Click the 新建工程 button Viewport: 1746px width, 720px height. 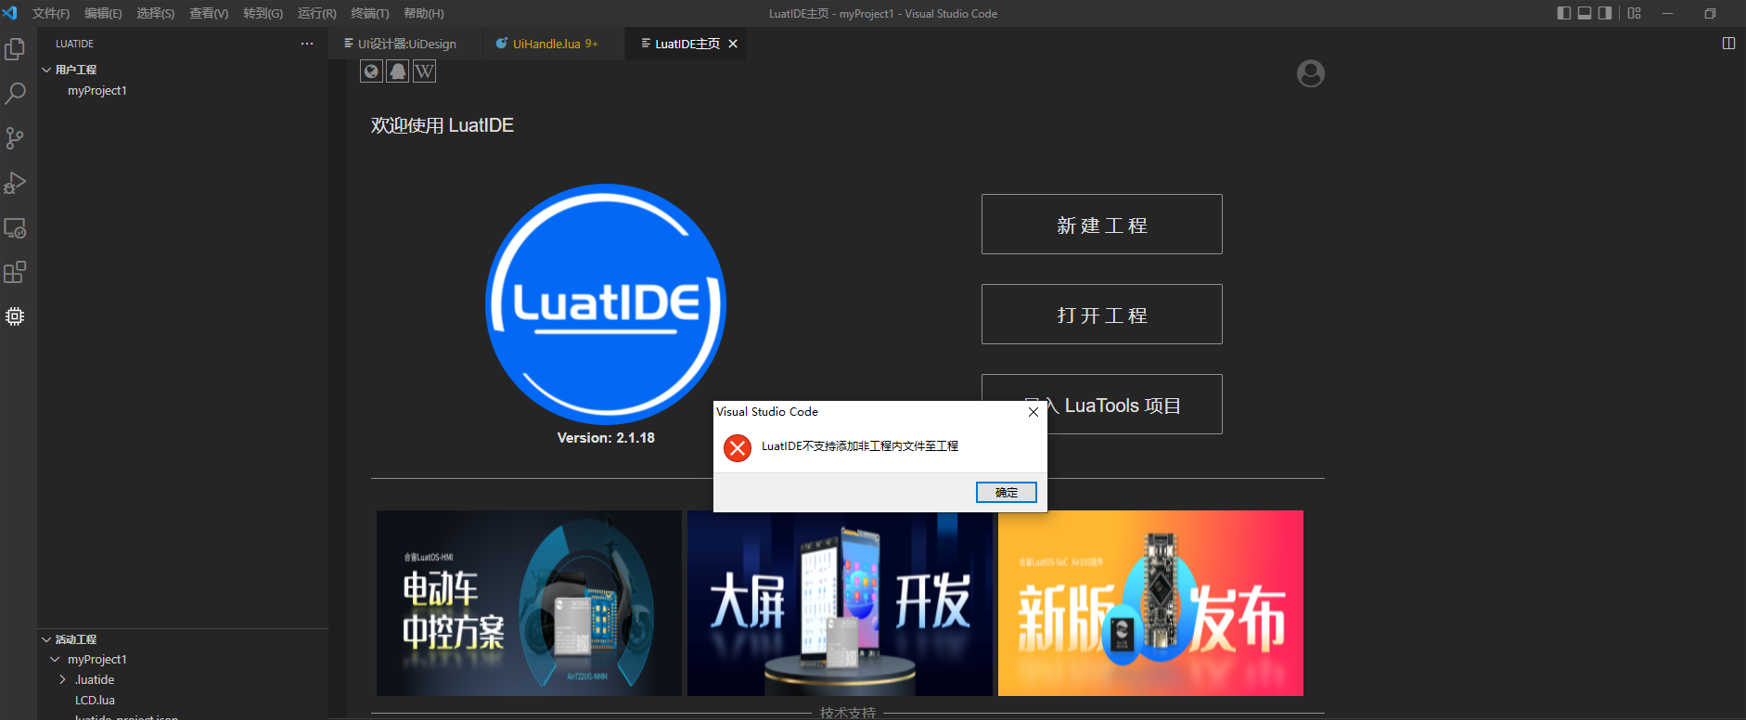click(1102, 224)
